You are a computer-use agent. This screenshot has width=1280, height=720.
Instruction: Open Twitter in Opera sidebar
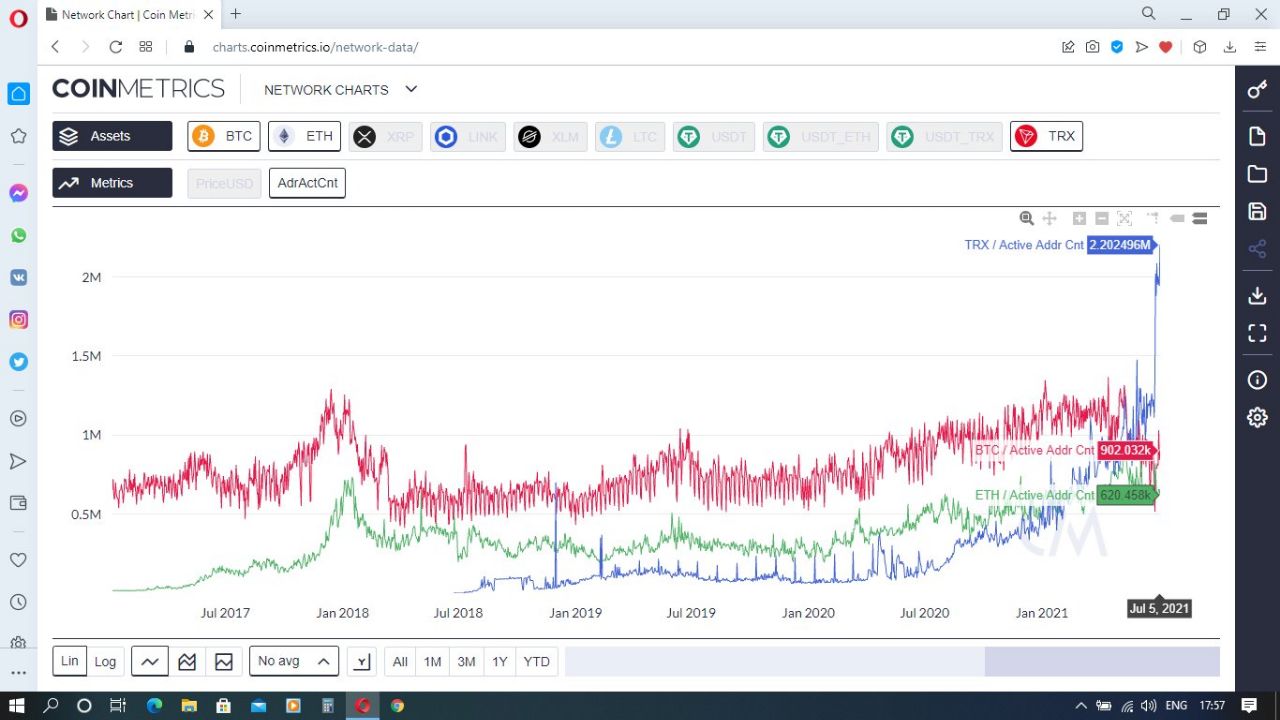tap(18, 362)
